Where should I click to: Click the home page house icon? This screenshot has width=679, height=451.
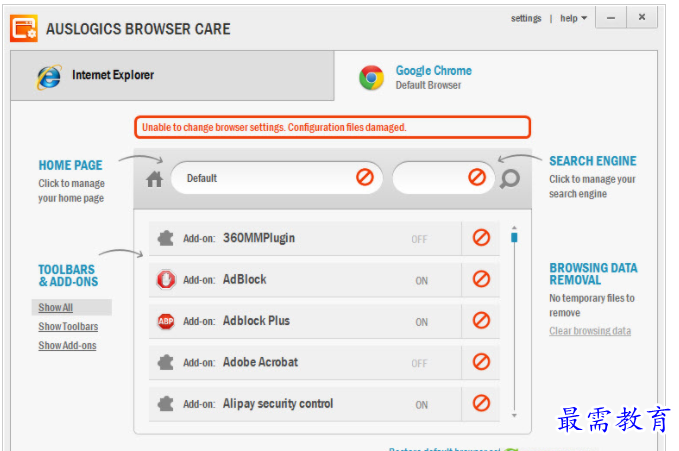click(155, 179)
